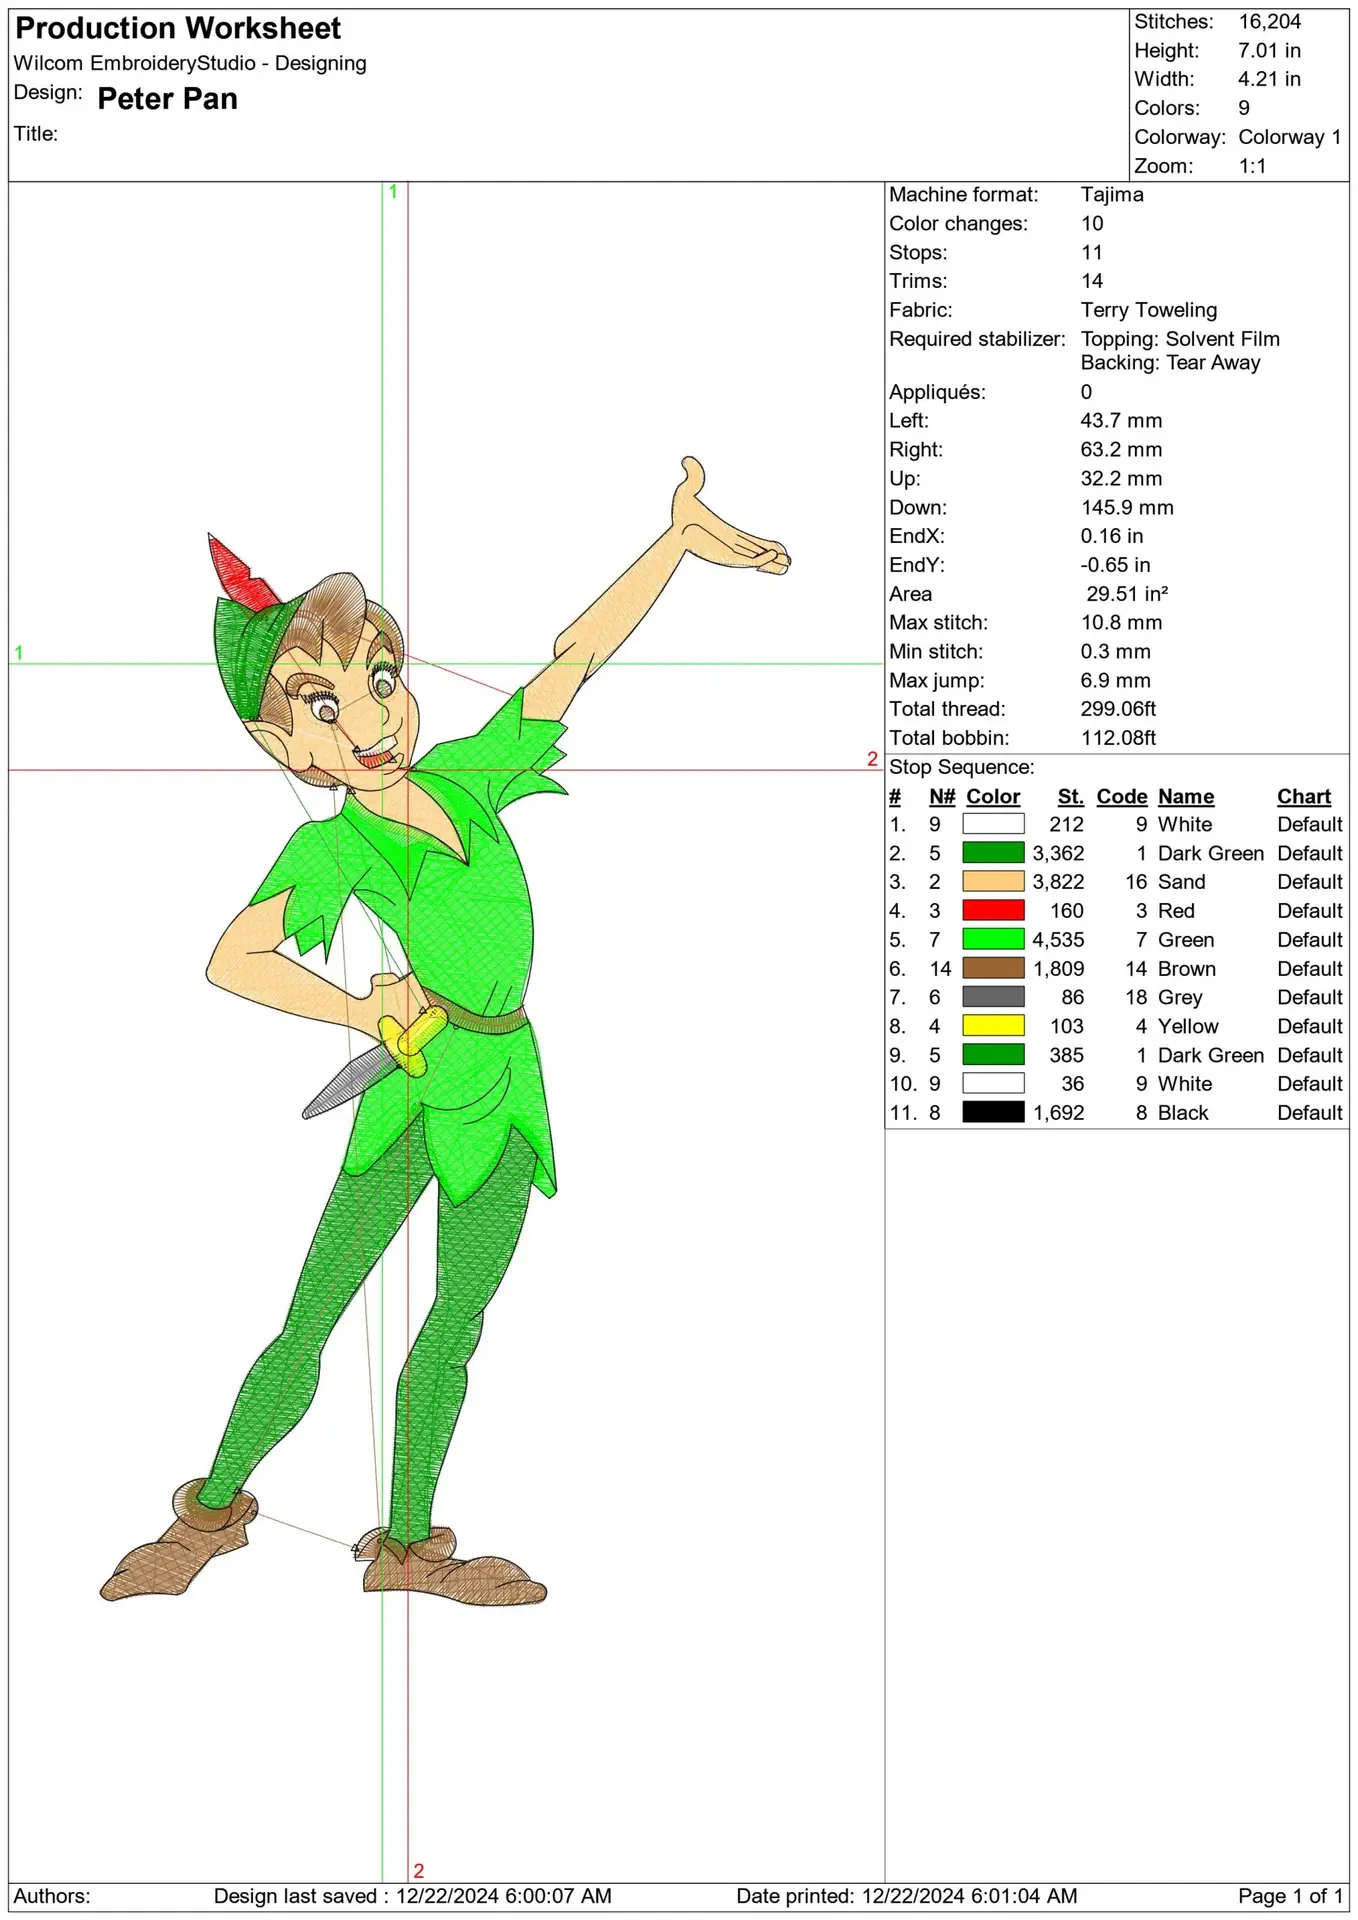Click the Black color swatch
The height and width of the screenshot is (1920, 1358).
(x=993, y=1113)
